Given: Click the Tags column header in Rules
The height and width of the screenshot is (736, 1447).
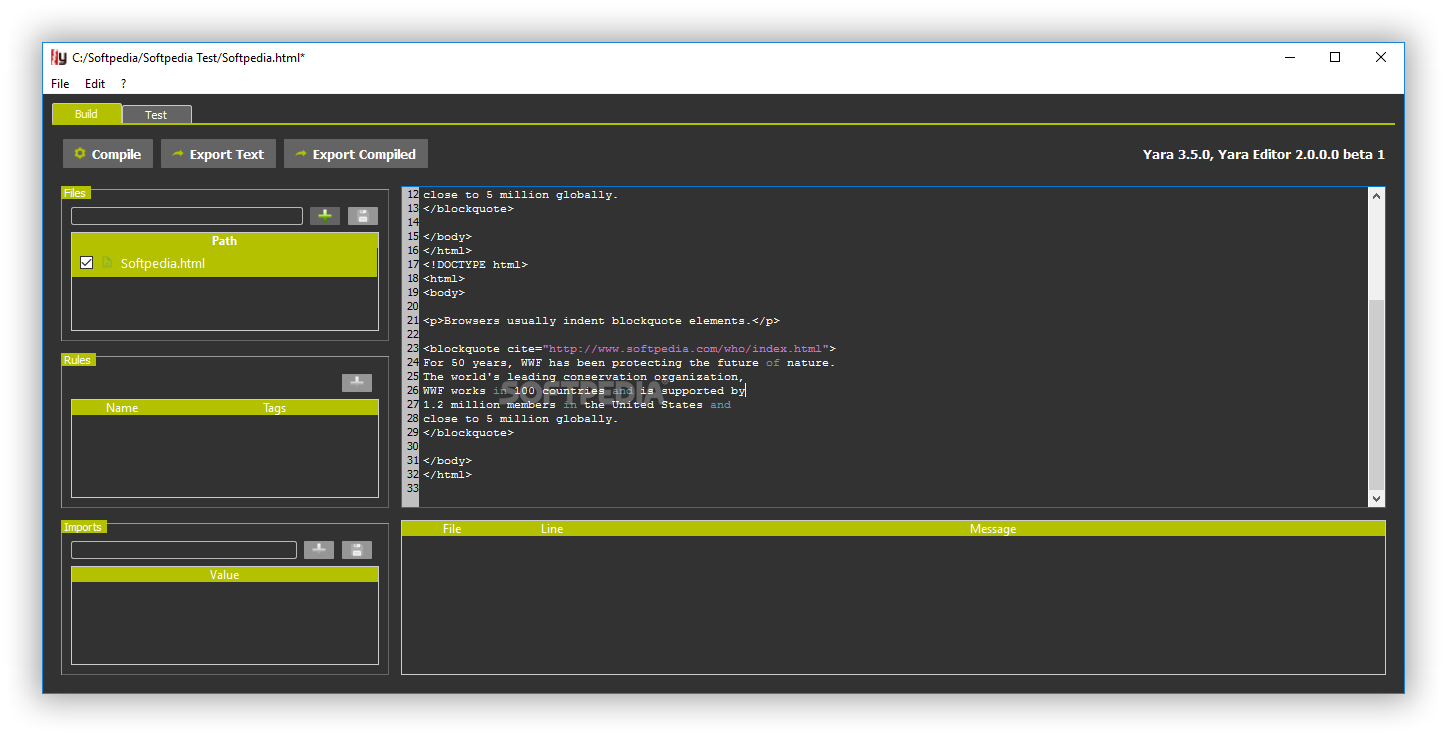Looking at the screenshot, I should [275, 407].
